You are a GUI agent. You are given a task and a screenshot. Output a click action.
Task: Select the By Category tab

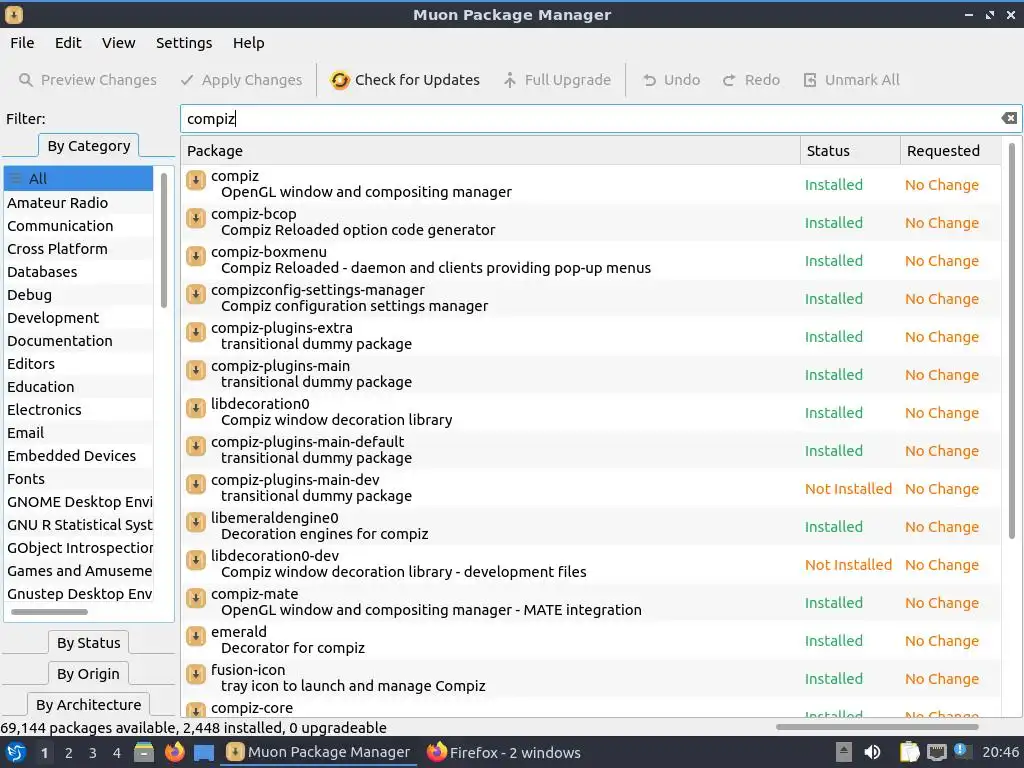coord(89,146)
